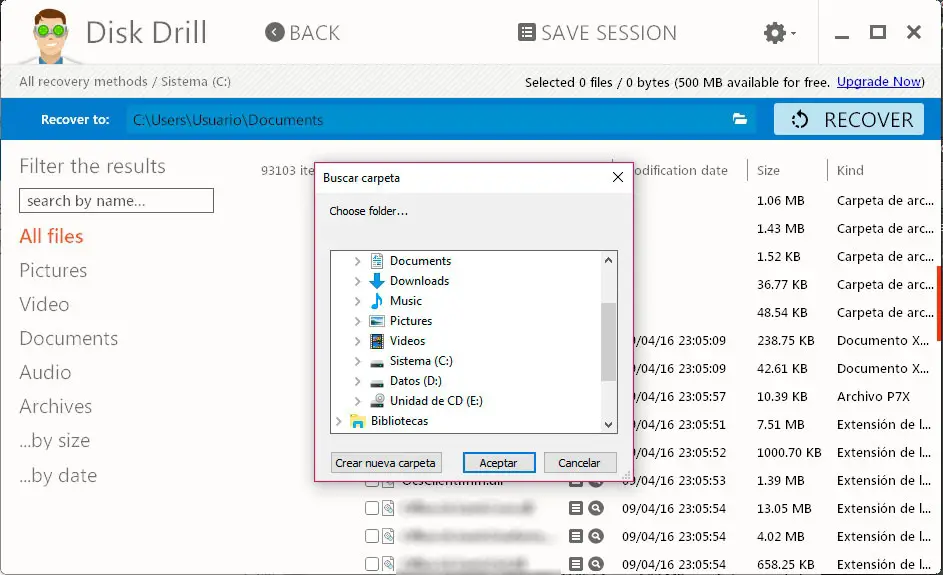Expand the Unidad de CD (E:) node
The image size is (943, 575).
coord(357,401)
